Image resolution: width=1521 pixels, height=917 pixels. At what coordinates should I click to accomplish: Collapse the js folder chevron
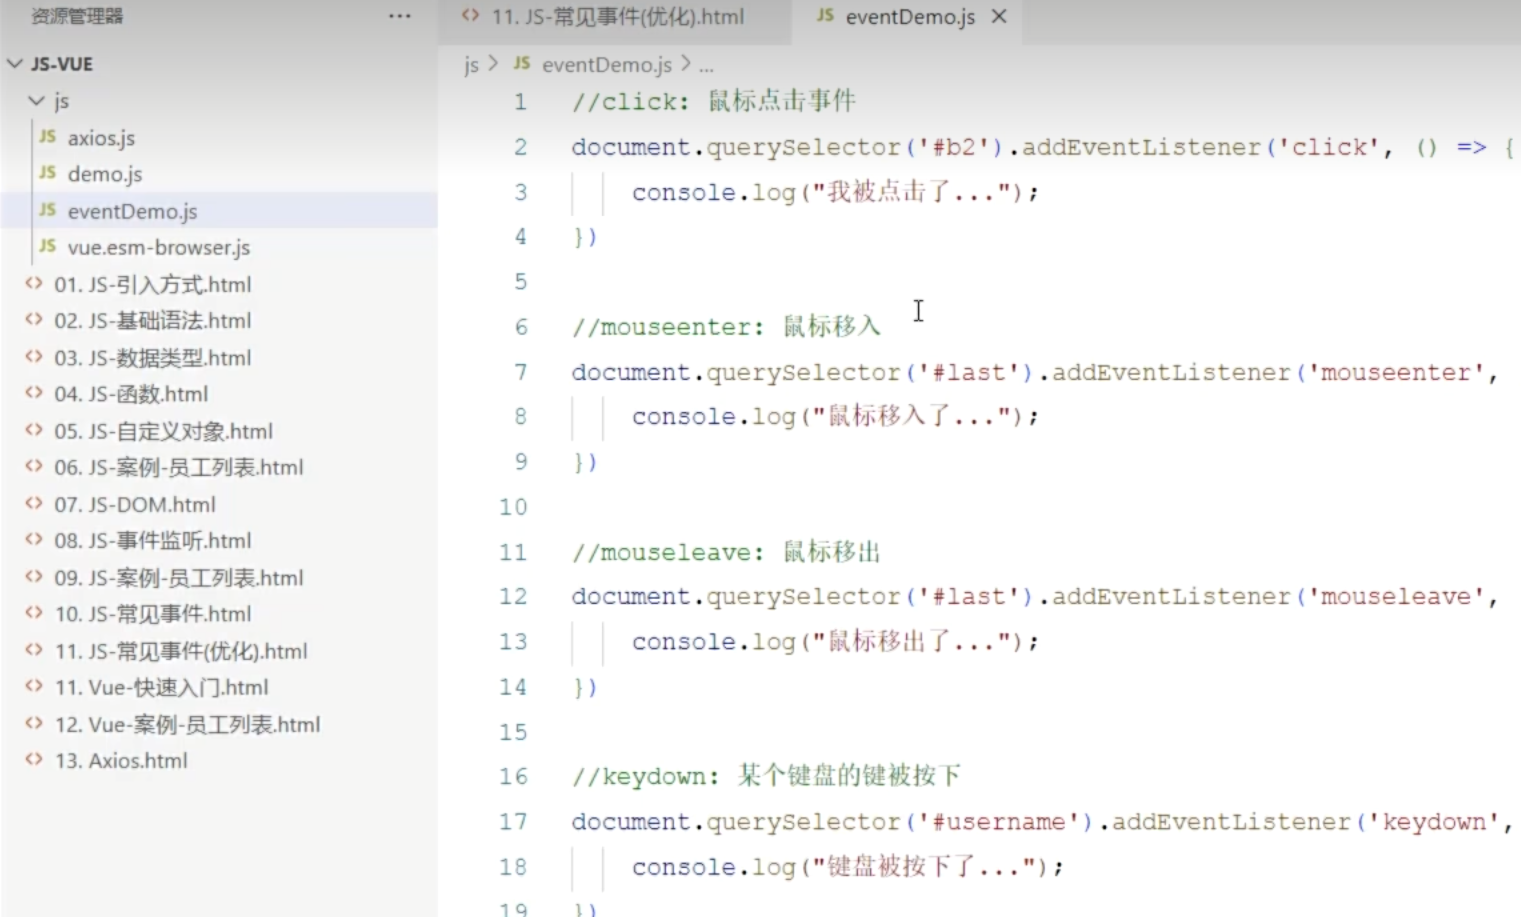click(37, 101)
